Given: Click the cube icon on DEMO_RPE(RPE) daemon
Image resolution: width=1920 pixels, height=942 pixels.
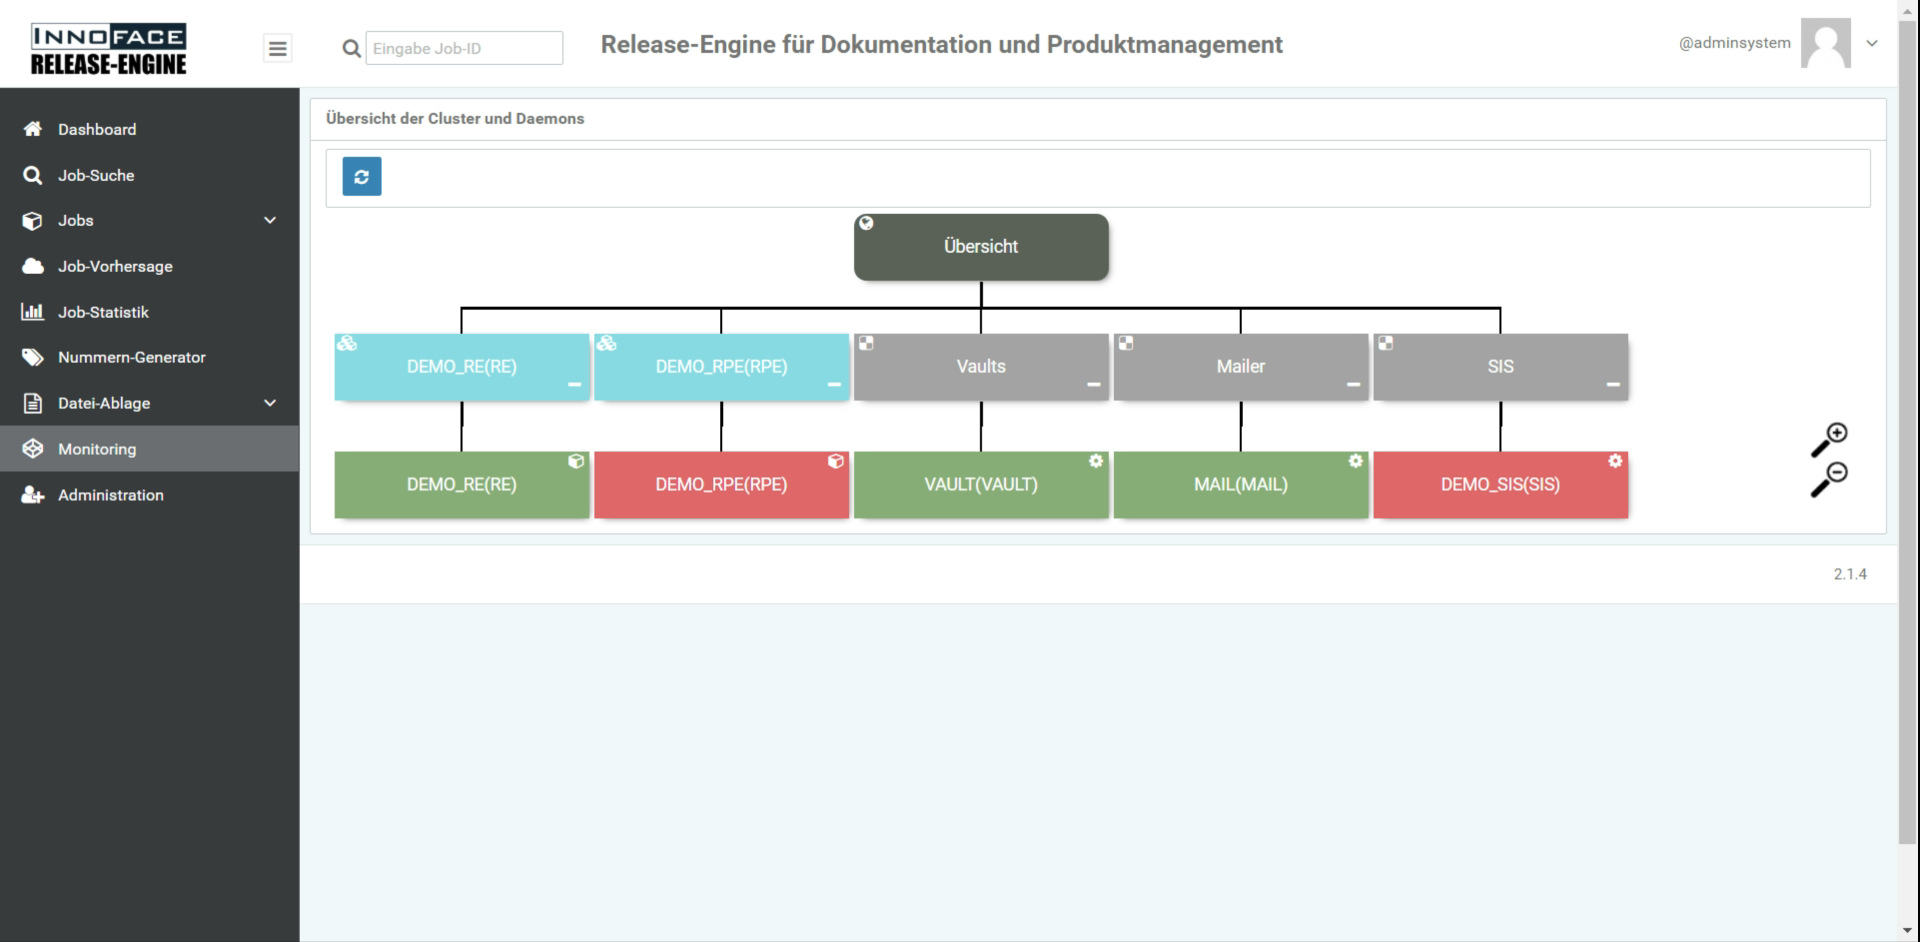Looking at the screenshot, I should [836, 461].
